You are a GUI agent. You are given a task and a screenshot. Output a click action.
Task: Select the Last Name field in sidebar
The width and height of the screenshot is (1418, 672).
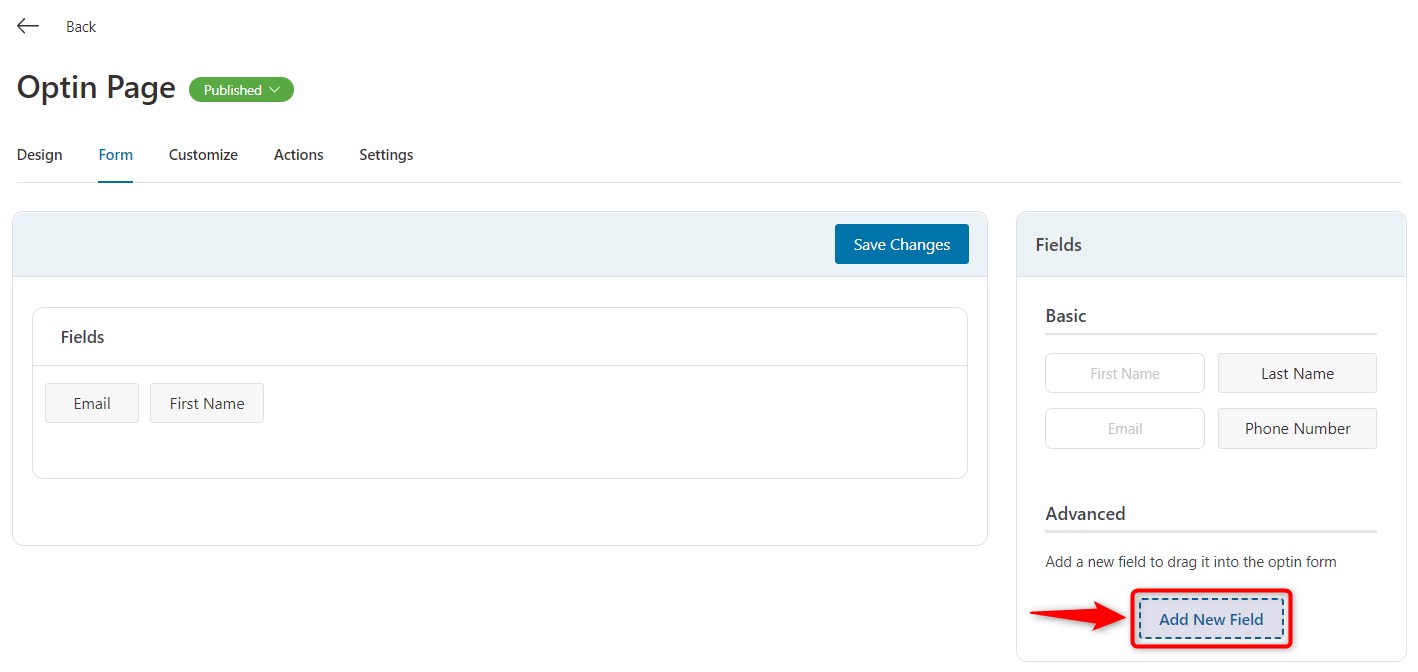[1297, 372]
